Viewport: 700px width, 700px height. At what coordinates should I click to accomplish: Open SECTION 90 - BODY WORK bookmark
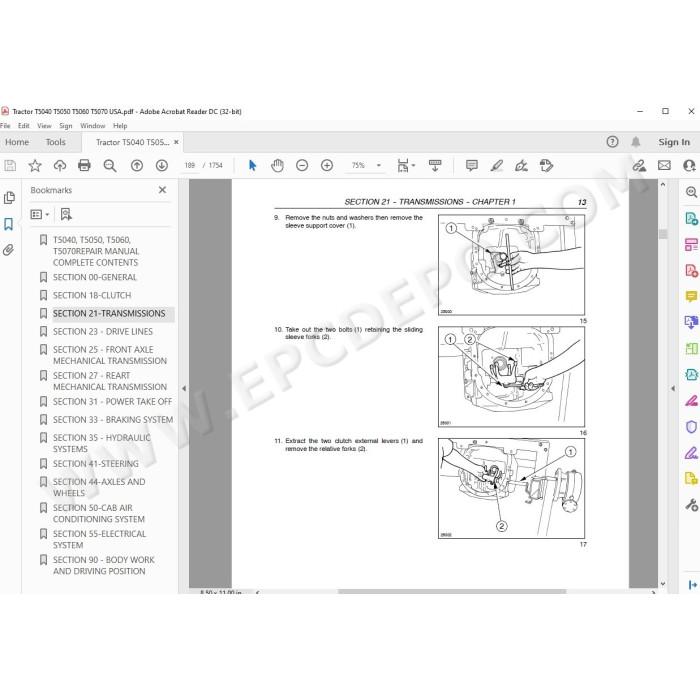pos(104,565)
